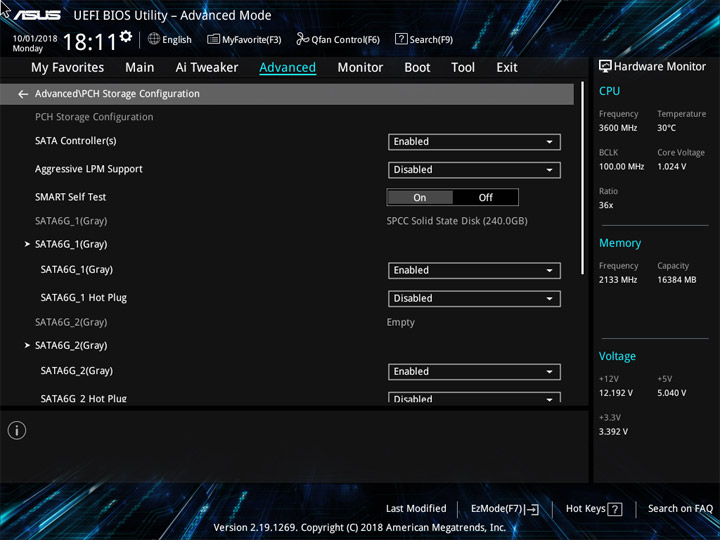
Task: Open the SATA6G_2 Hot Plug dropdown
Action: tap(474, 398)
